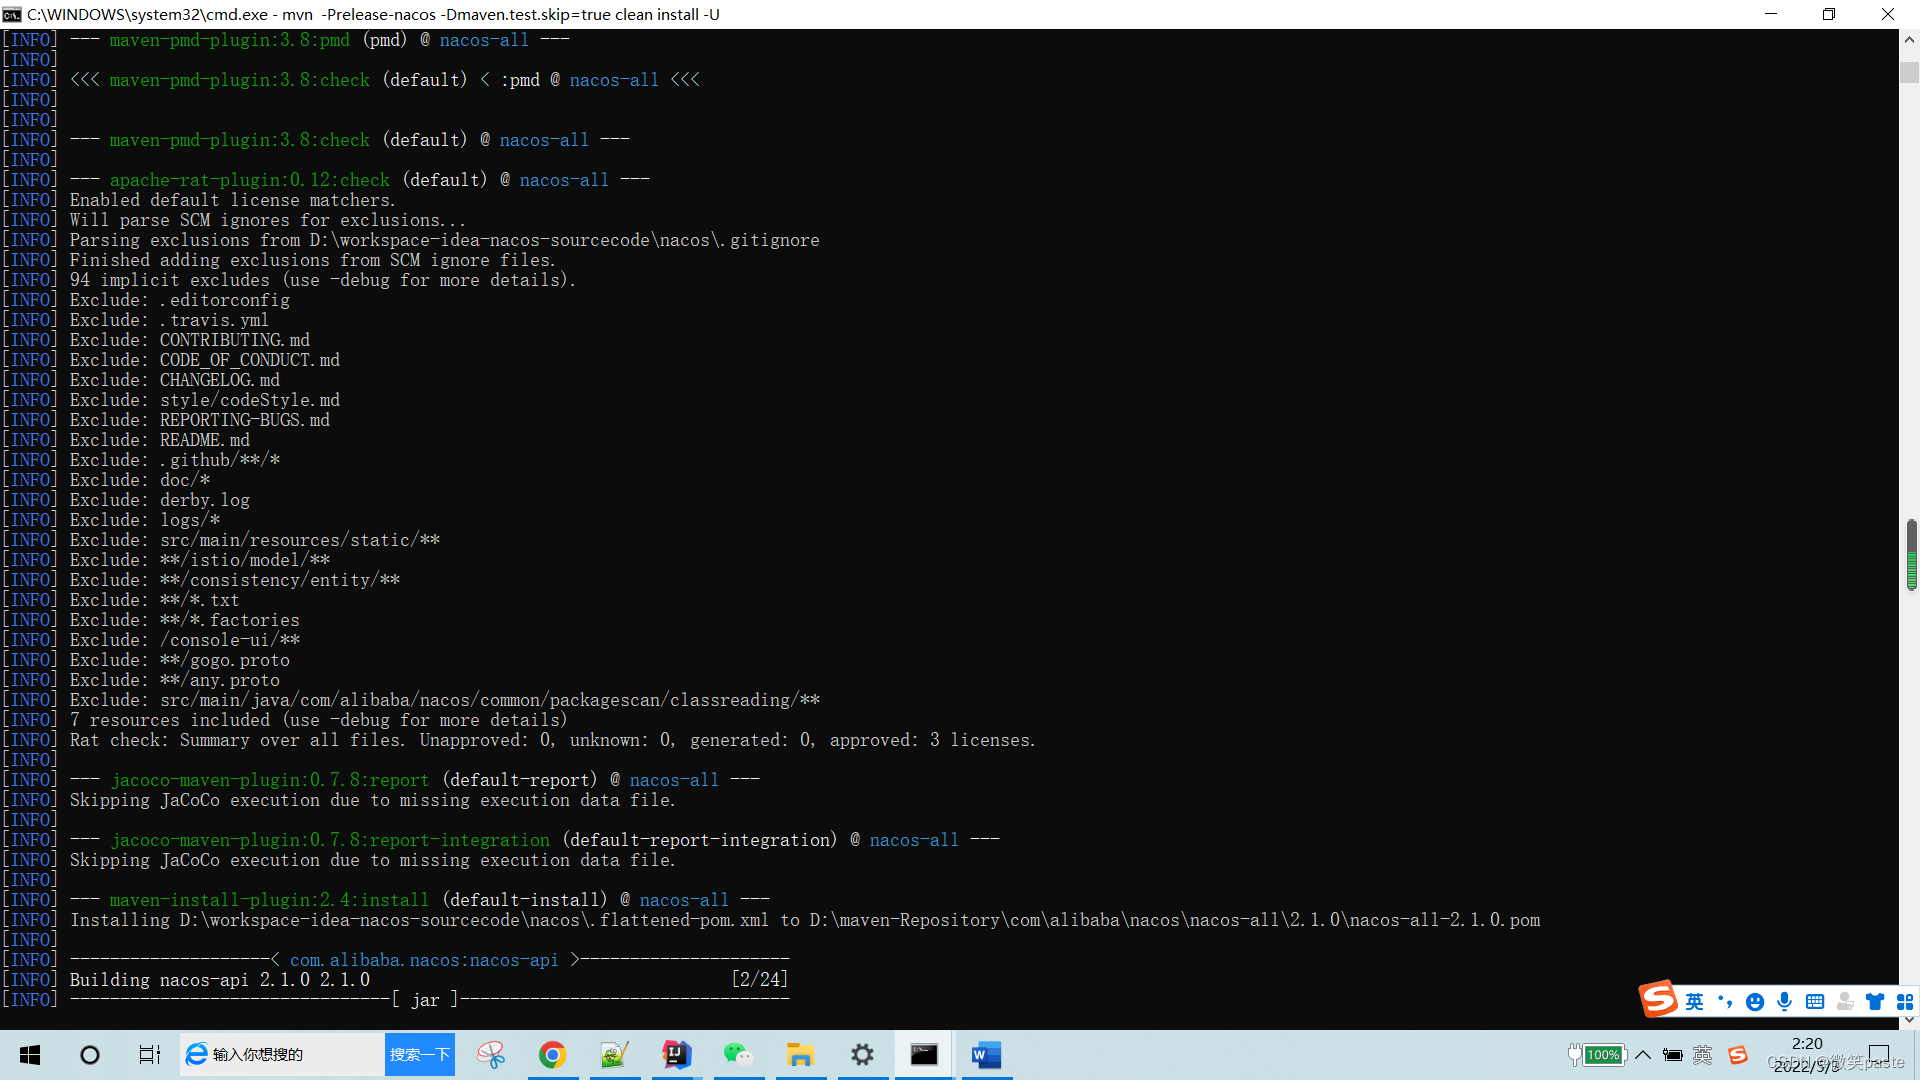Click the green-marked vertical scrollbar thumb
This screenshot has height=1080, width=1920.
[x=1911, y=555]
